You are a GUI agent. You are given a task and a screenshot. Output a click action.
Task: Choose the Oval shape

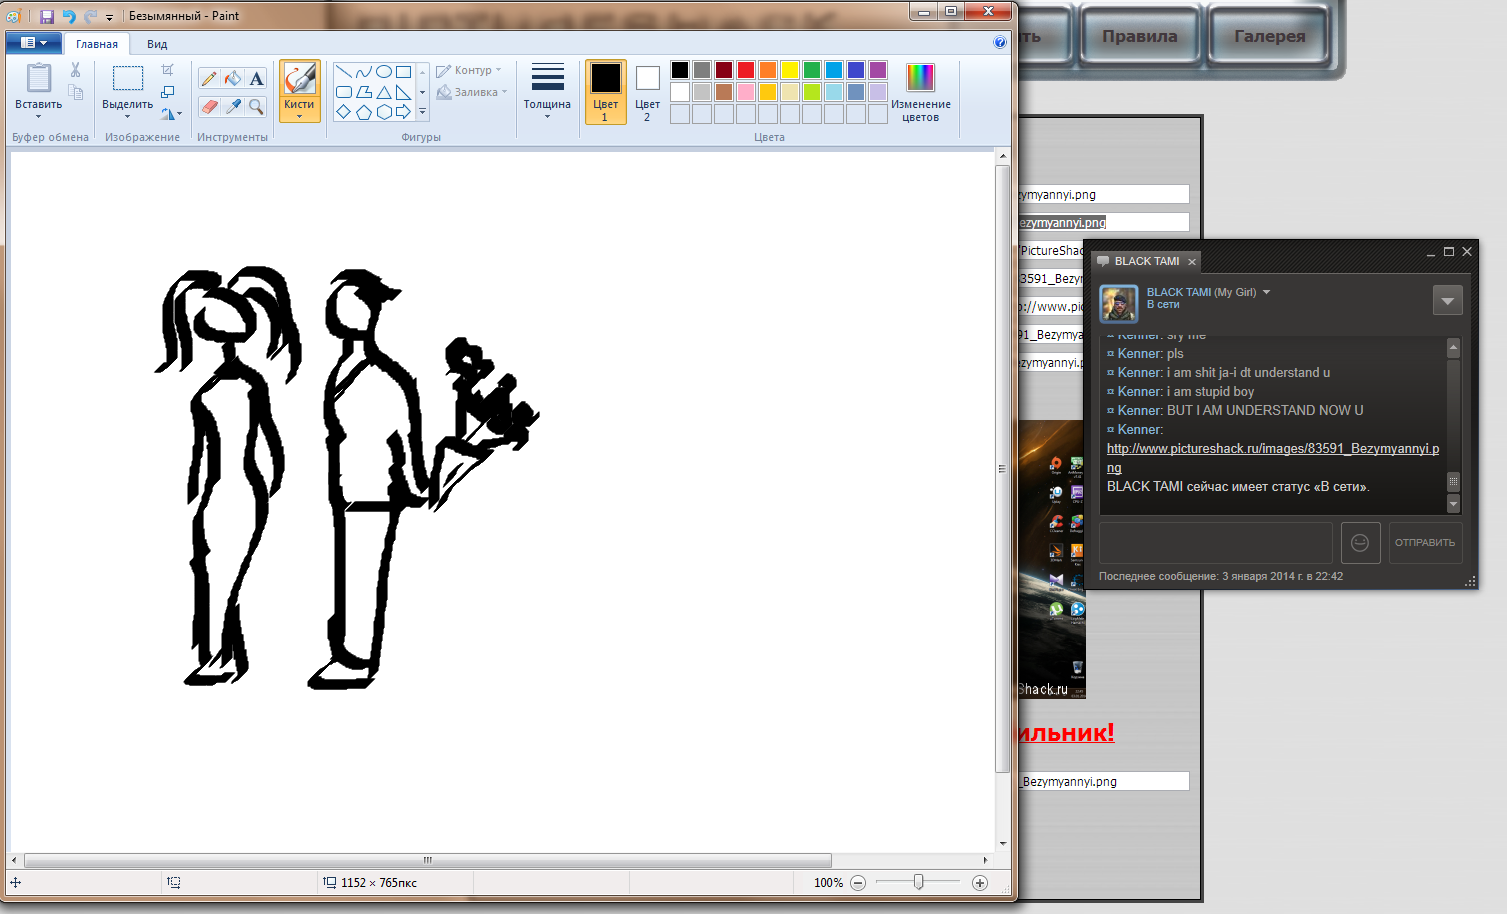383,72
